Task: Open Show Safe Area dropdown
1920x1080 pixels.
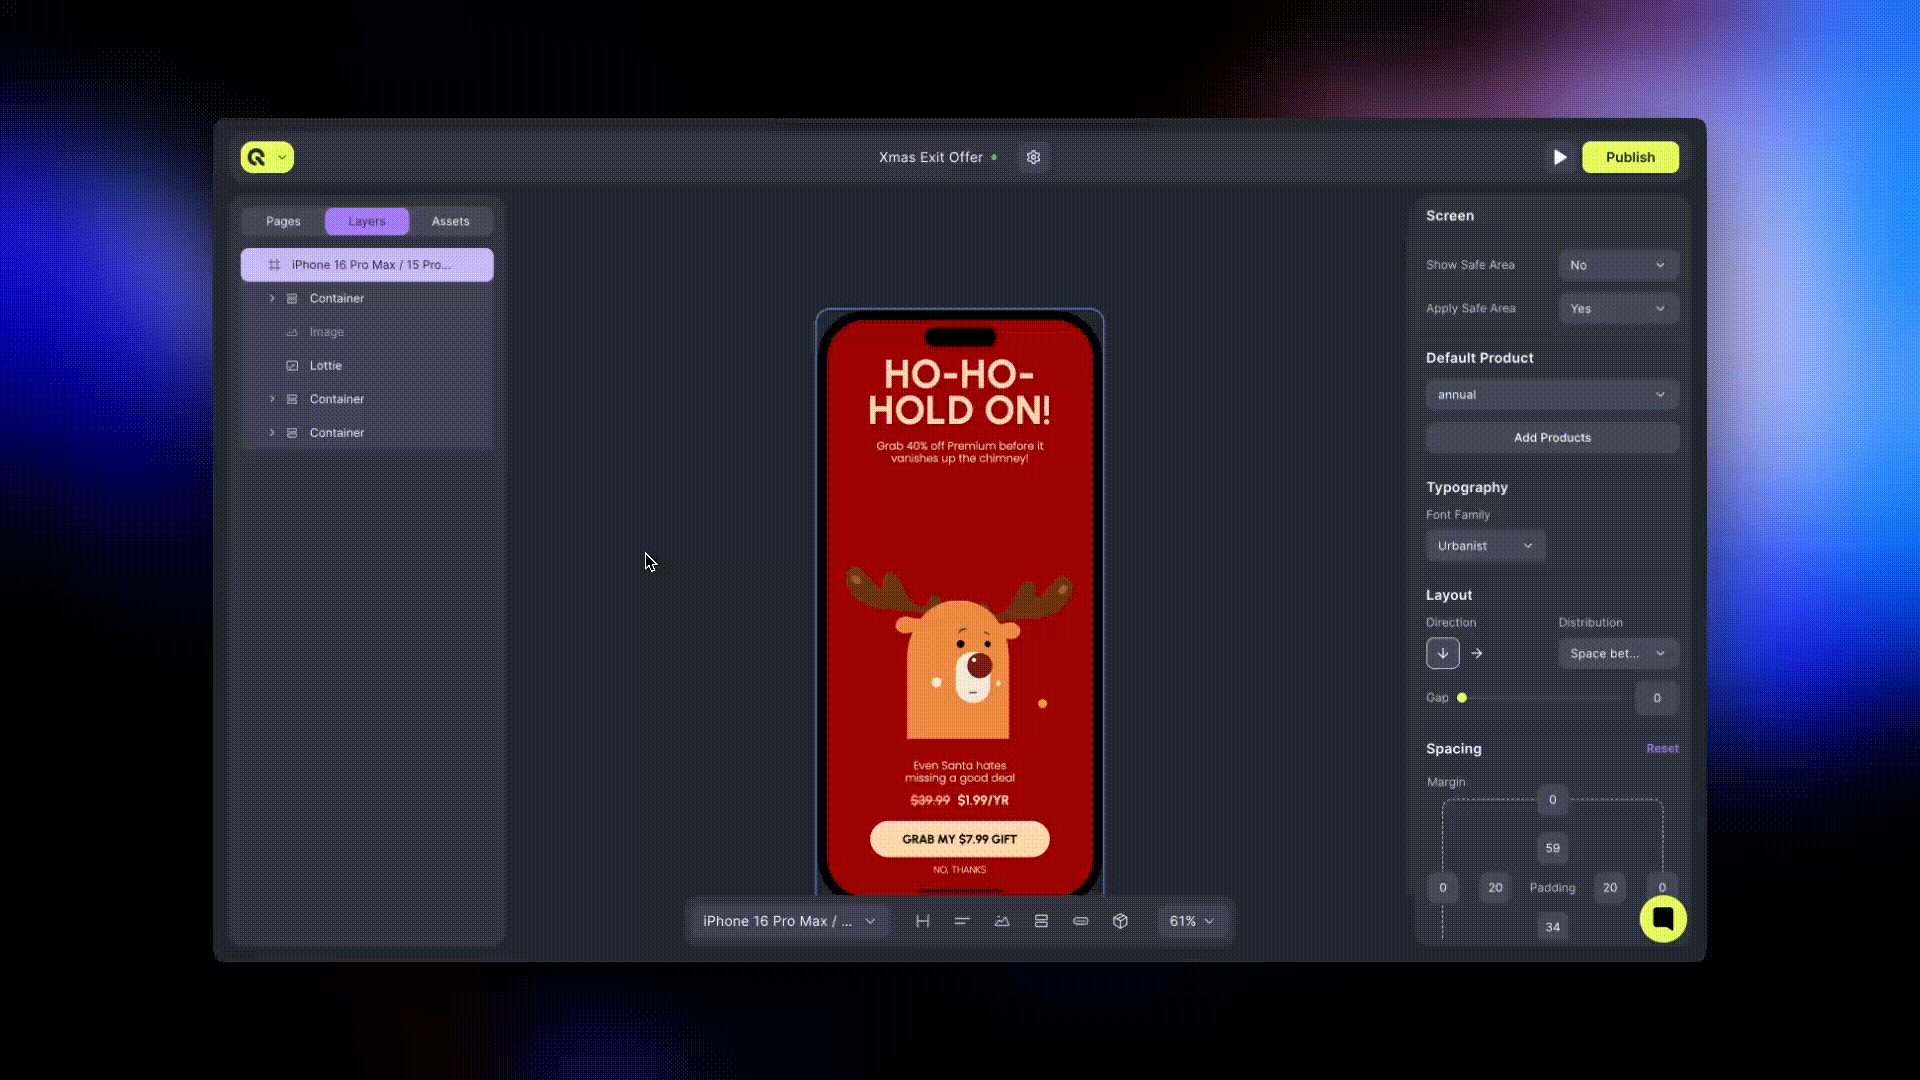Action: pos(1617,265)
